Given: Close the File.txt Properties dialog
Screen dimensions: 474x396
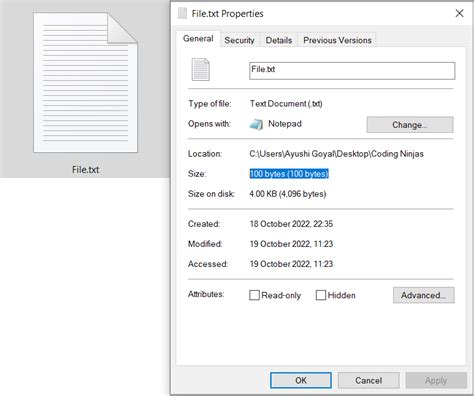Looking at the screenshot, I should click(459, 13).
